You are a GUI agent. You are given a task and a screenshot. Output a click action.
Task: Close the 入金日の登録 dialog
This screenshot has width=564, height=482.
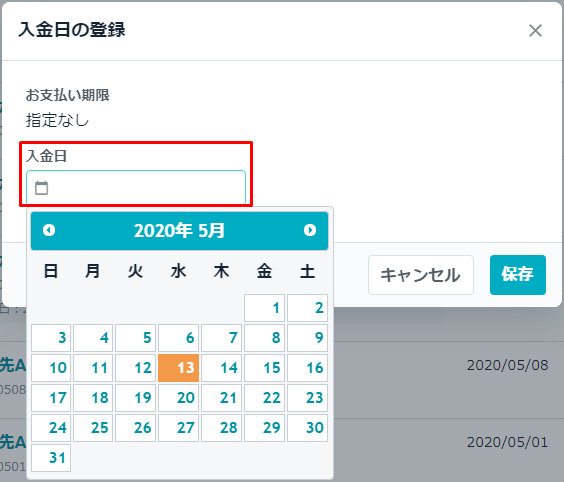click(x=535, y=31)
